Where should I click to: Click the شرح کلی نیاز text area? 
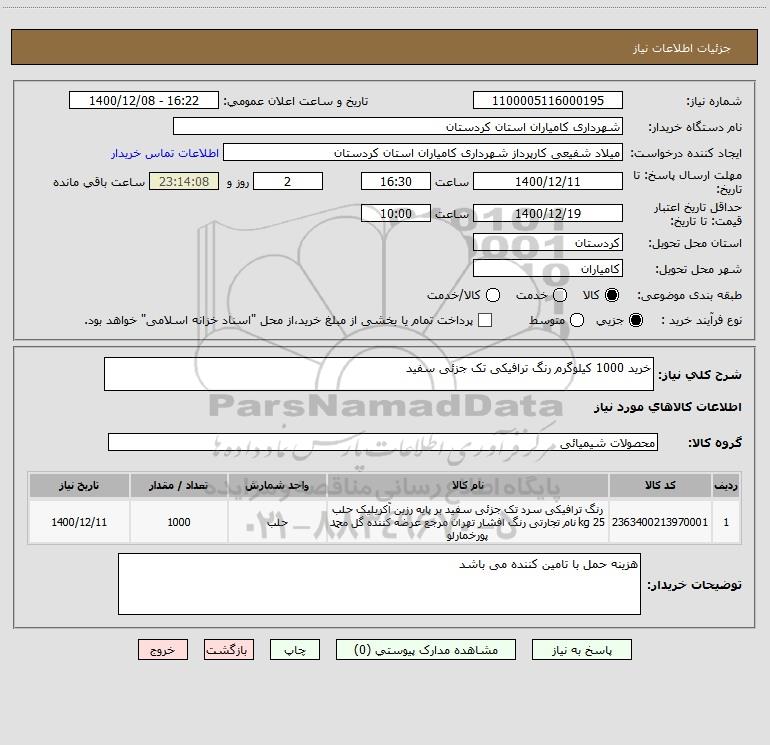pyautogui.click(x=379, y=374)
